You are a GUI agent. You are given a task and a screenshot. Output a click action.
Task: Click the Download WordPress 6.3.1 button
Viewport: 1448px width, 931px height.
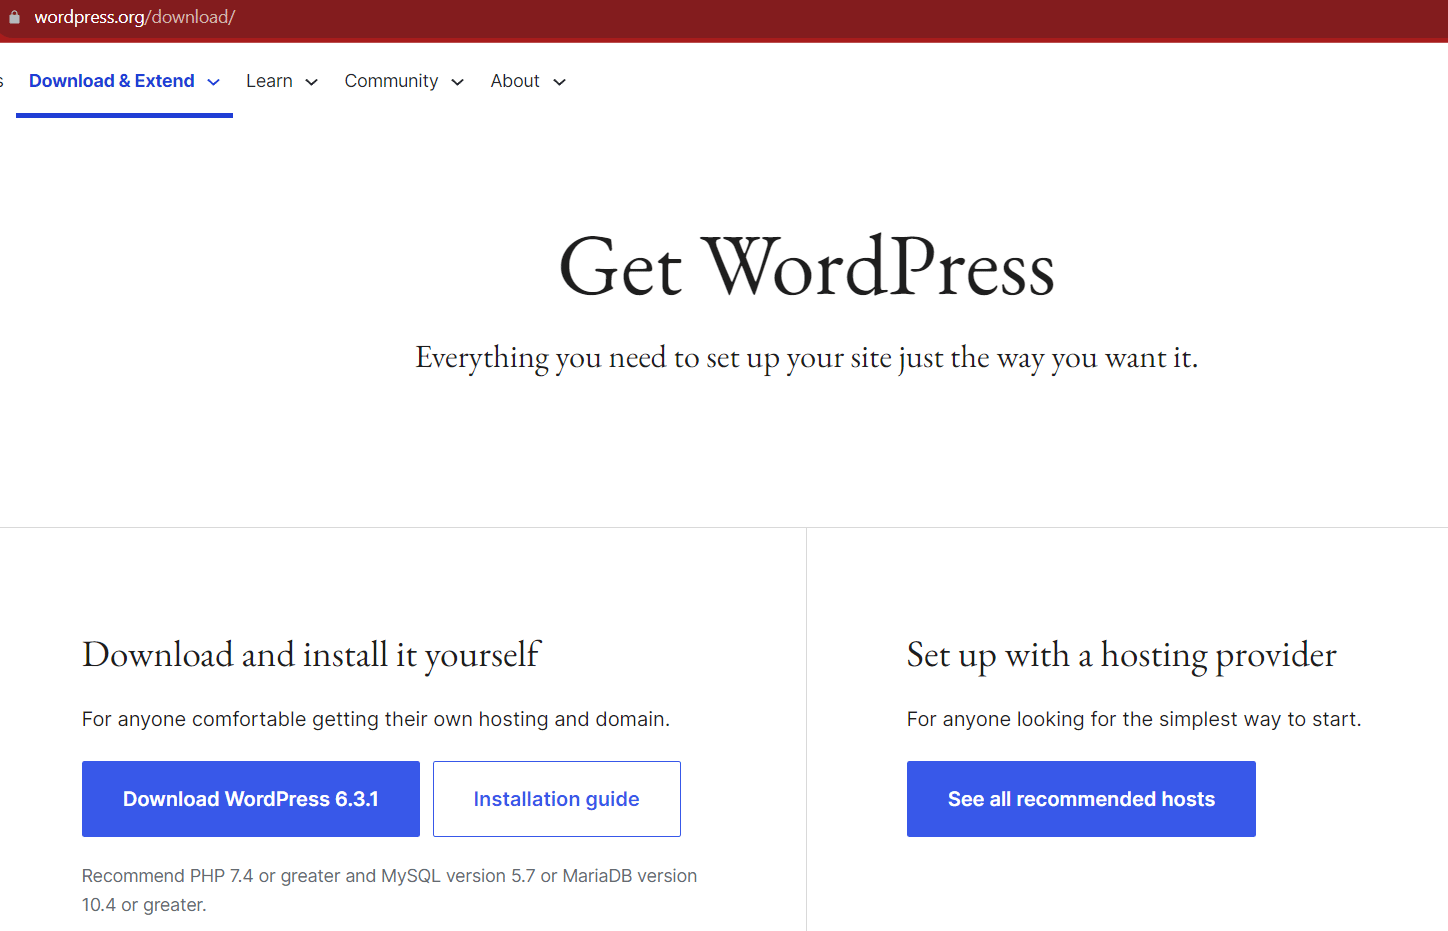251,799
